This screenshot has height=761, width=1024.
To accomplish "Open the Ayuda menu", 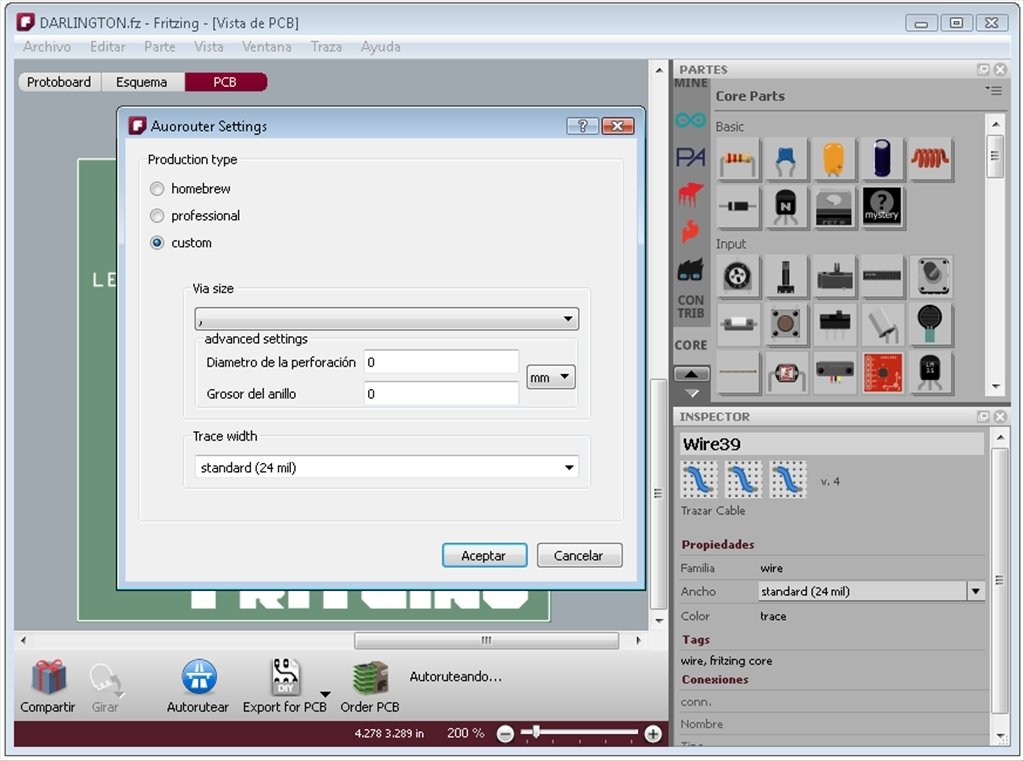I will (381, 46).
